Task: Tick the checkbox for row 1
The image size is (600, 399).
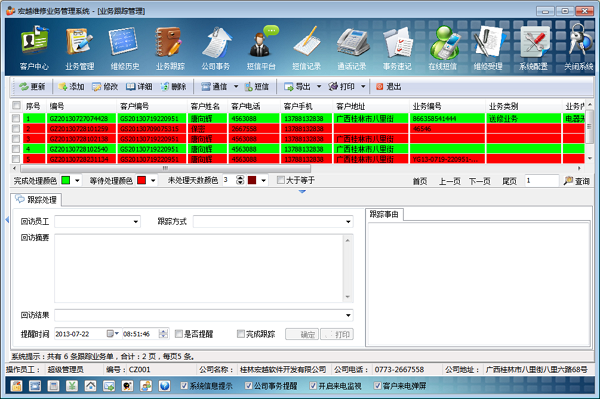Action: 16,118
